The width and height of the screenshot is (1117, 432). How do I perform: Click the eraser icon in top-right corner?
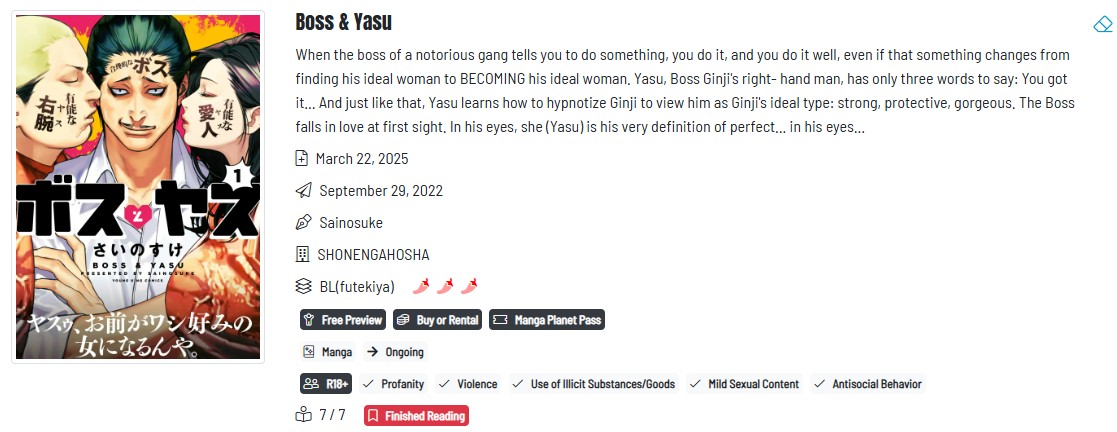(1102, 24)
